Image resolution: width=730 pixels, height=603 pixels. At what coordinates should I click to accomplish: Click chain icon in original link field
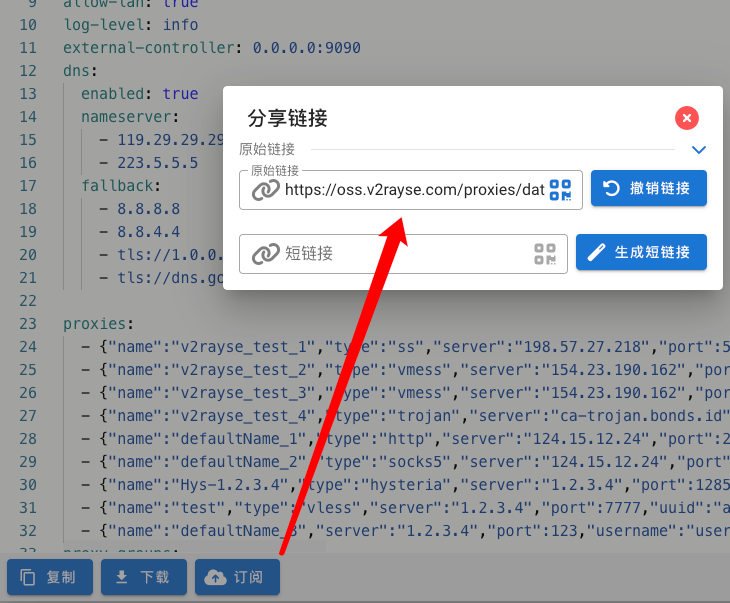(x=265, y=190)
